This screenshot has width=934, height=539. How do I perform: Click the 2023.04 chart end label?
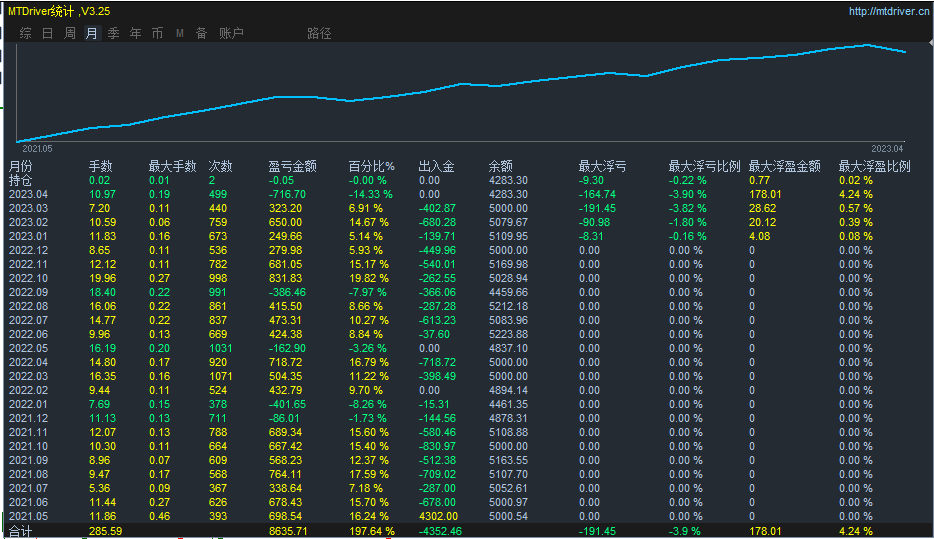pyautogui.click(x=888, y=148)
